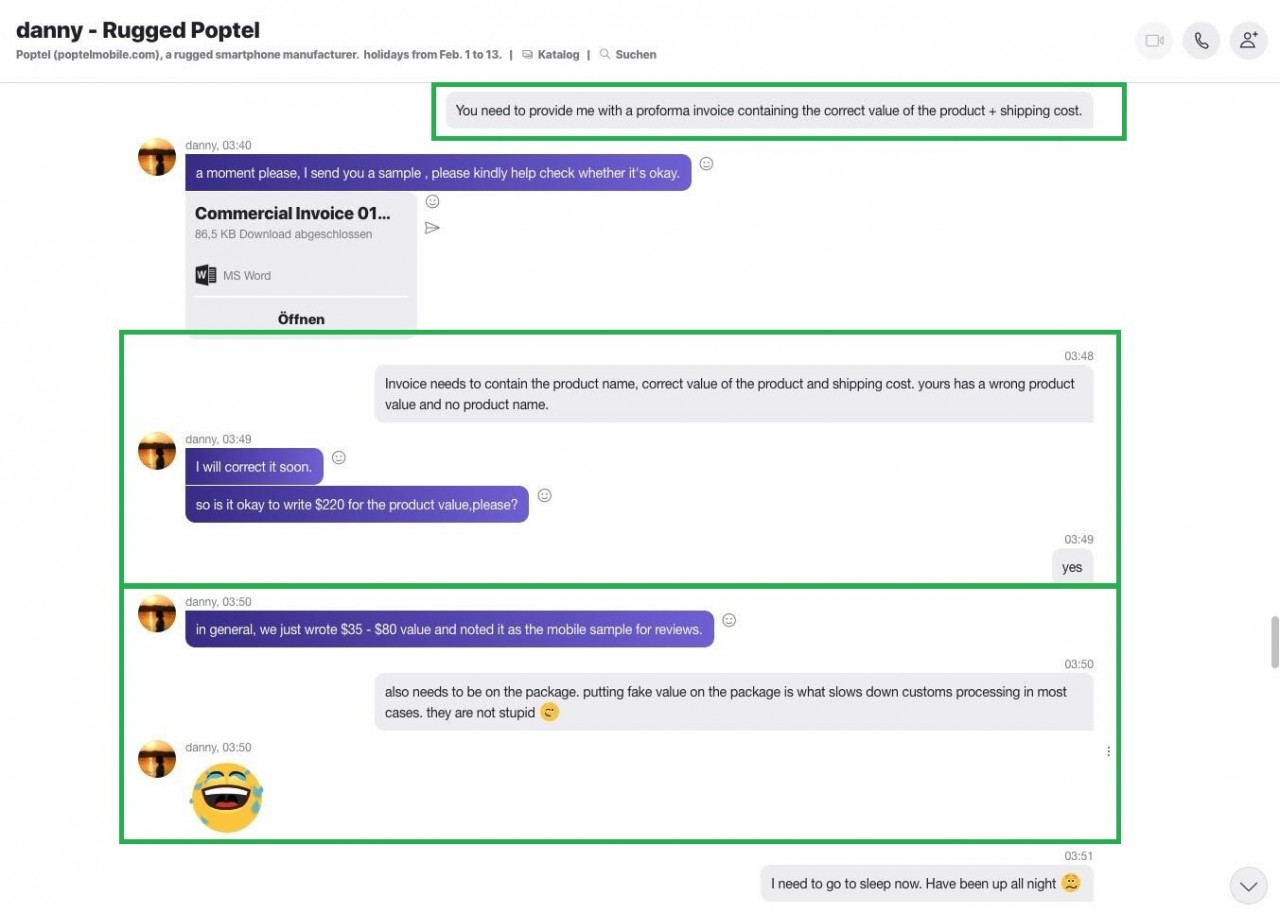
Task: Jump to latest messages with down chevron
Action: pyautogui.click(x=1248, y=885)
